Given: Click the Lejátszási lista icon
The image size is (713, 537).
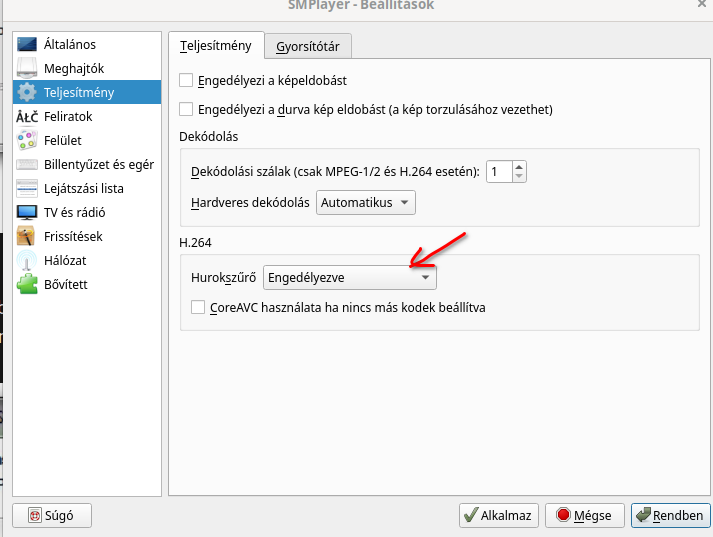Looking at the screenshot, I should coord(27,188).
